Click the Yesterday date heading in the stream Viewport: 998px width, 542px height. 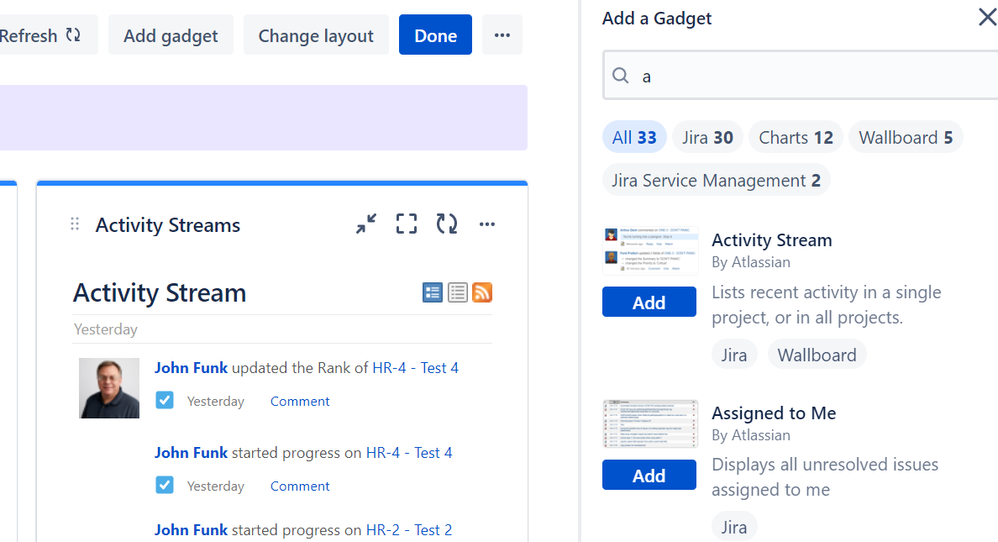coord(106,330)
